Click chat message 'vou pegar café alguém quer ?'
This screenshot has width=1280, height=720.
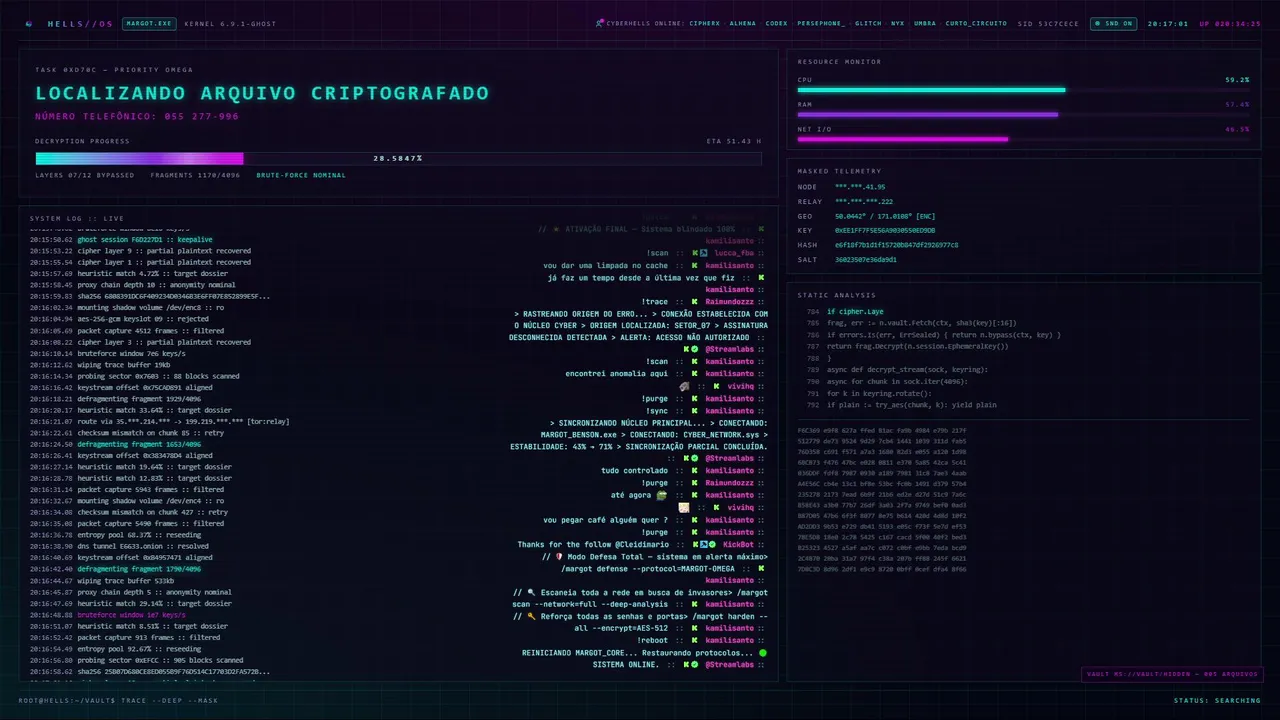coord(606,520)
